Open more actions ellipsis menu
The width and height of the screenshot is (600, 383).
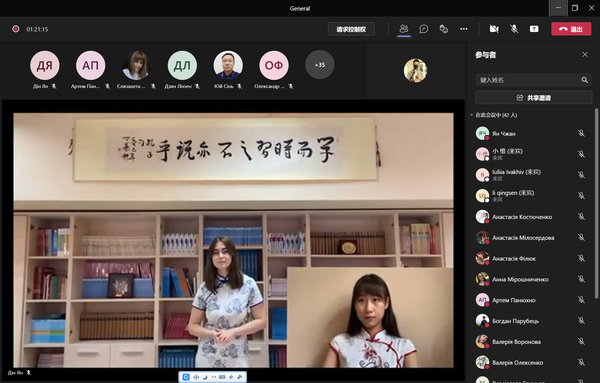[x=464, y=29]
